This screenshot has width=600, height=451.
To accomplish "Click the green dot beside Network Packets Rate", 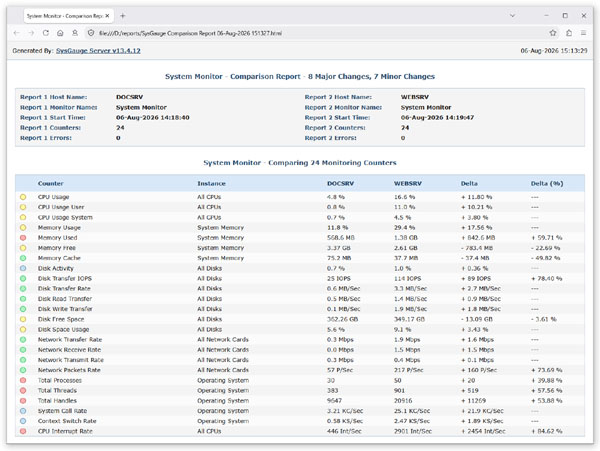I will [23, 370].
